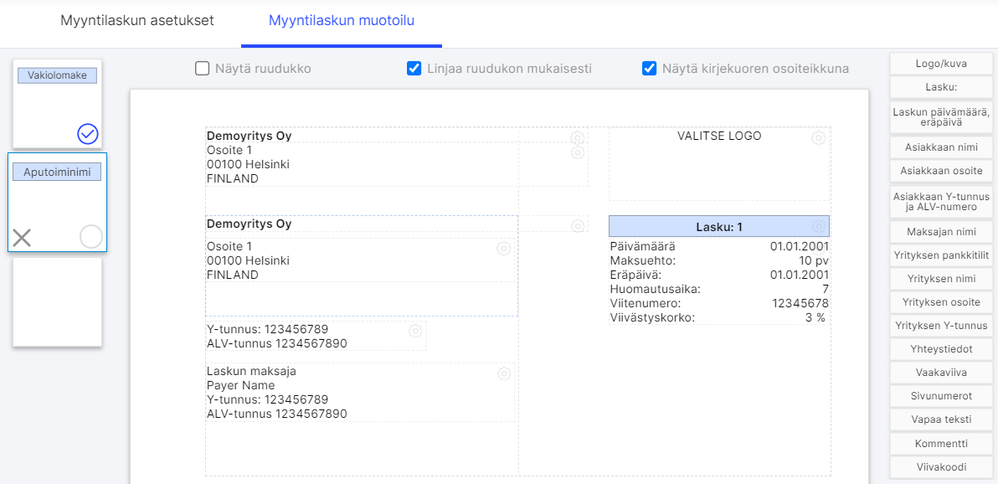Select the Myyntilaskun muotoilu tab
Screen dimensions: 998x484
(342, 20)
